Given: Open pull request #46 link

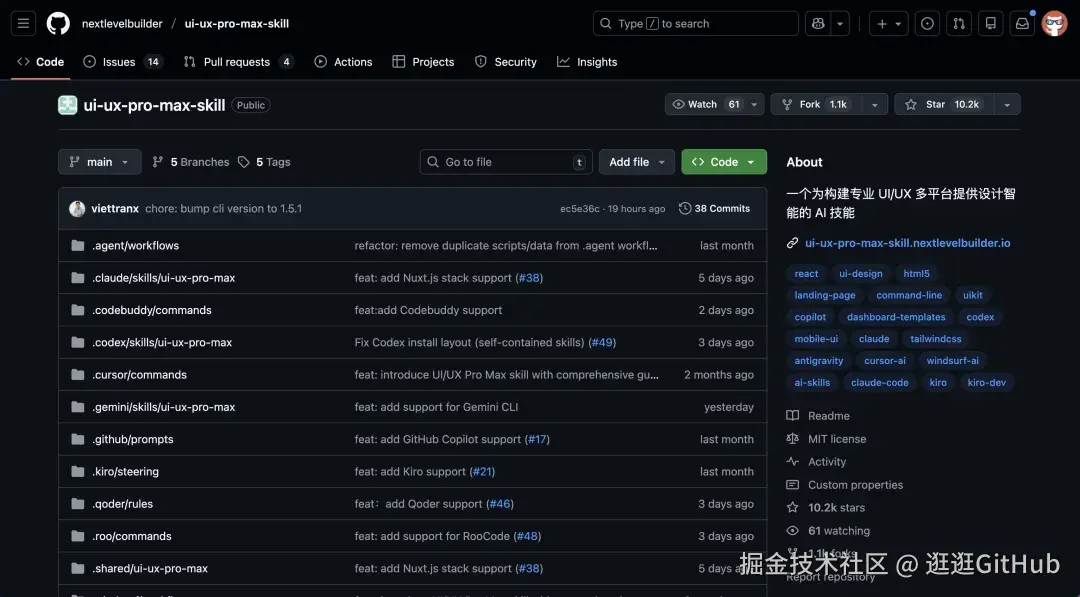Looking at the screenshot, I should tap(500, 504).
